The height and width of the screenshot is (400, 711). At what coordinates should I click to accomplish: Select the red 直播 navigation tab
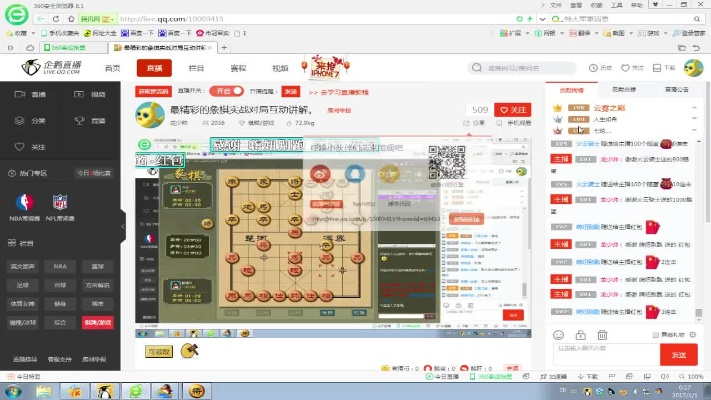(x=154, y=68)
